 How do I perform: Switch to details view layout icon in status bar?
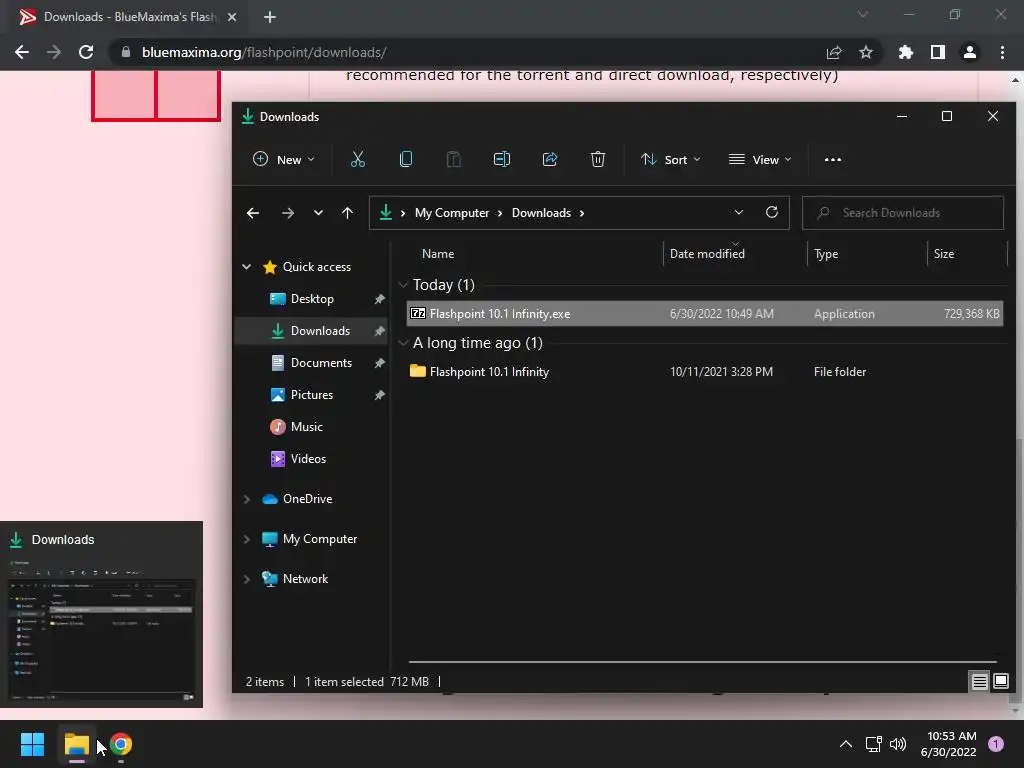pos(979,682)
